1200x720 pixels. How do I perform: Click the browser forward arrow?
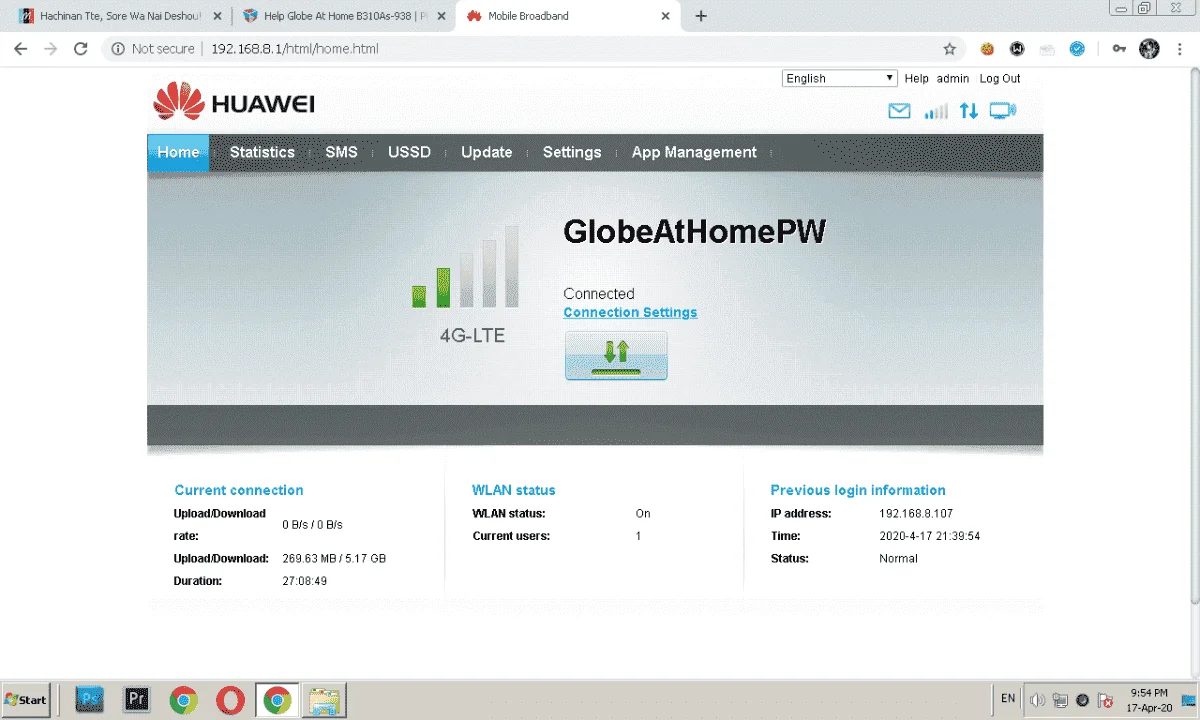(51, 48)
